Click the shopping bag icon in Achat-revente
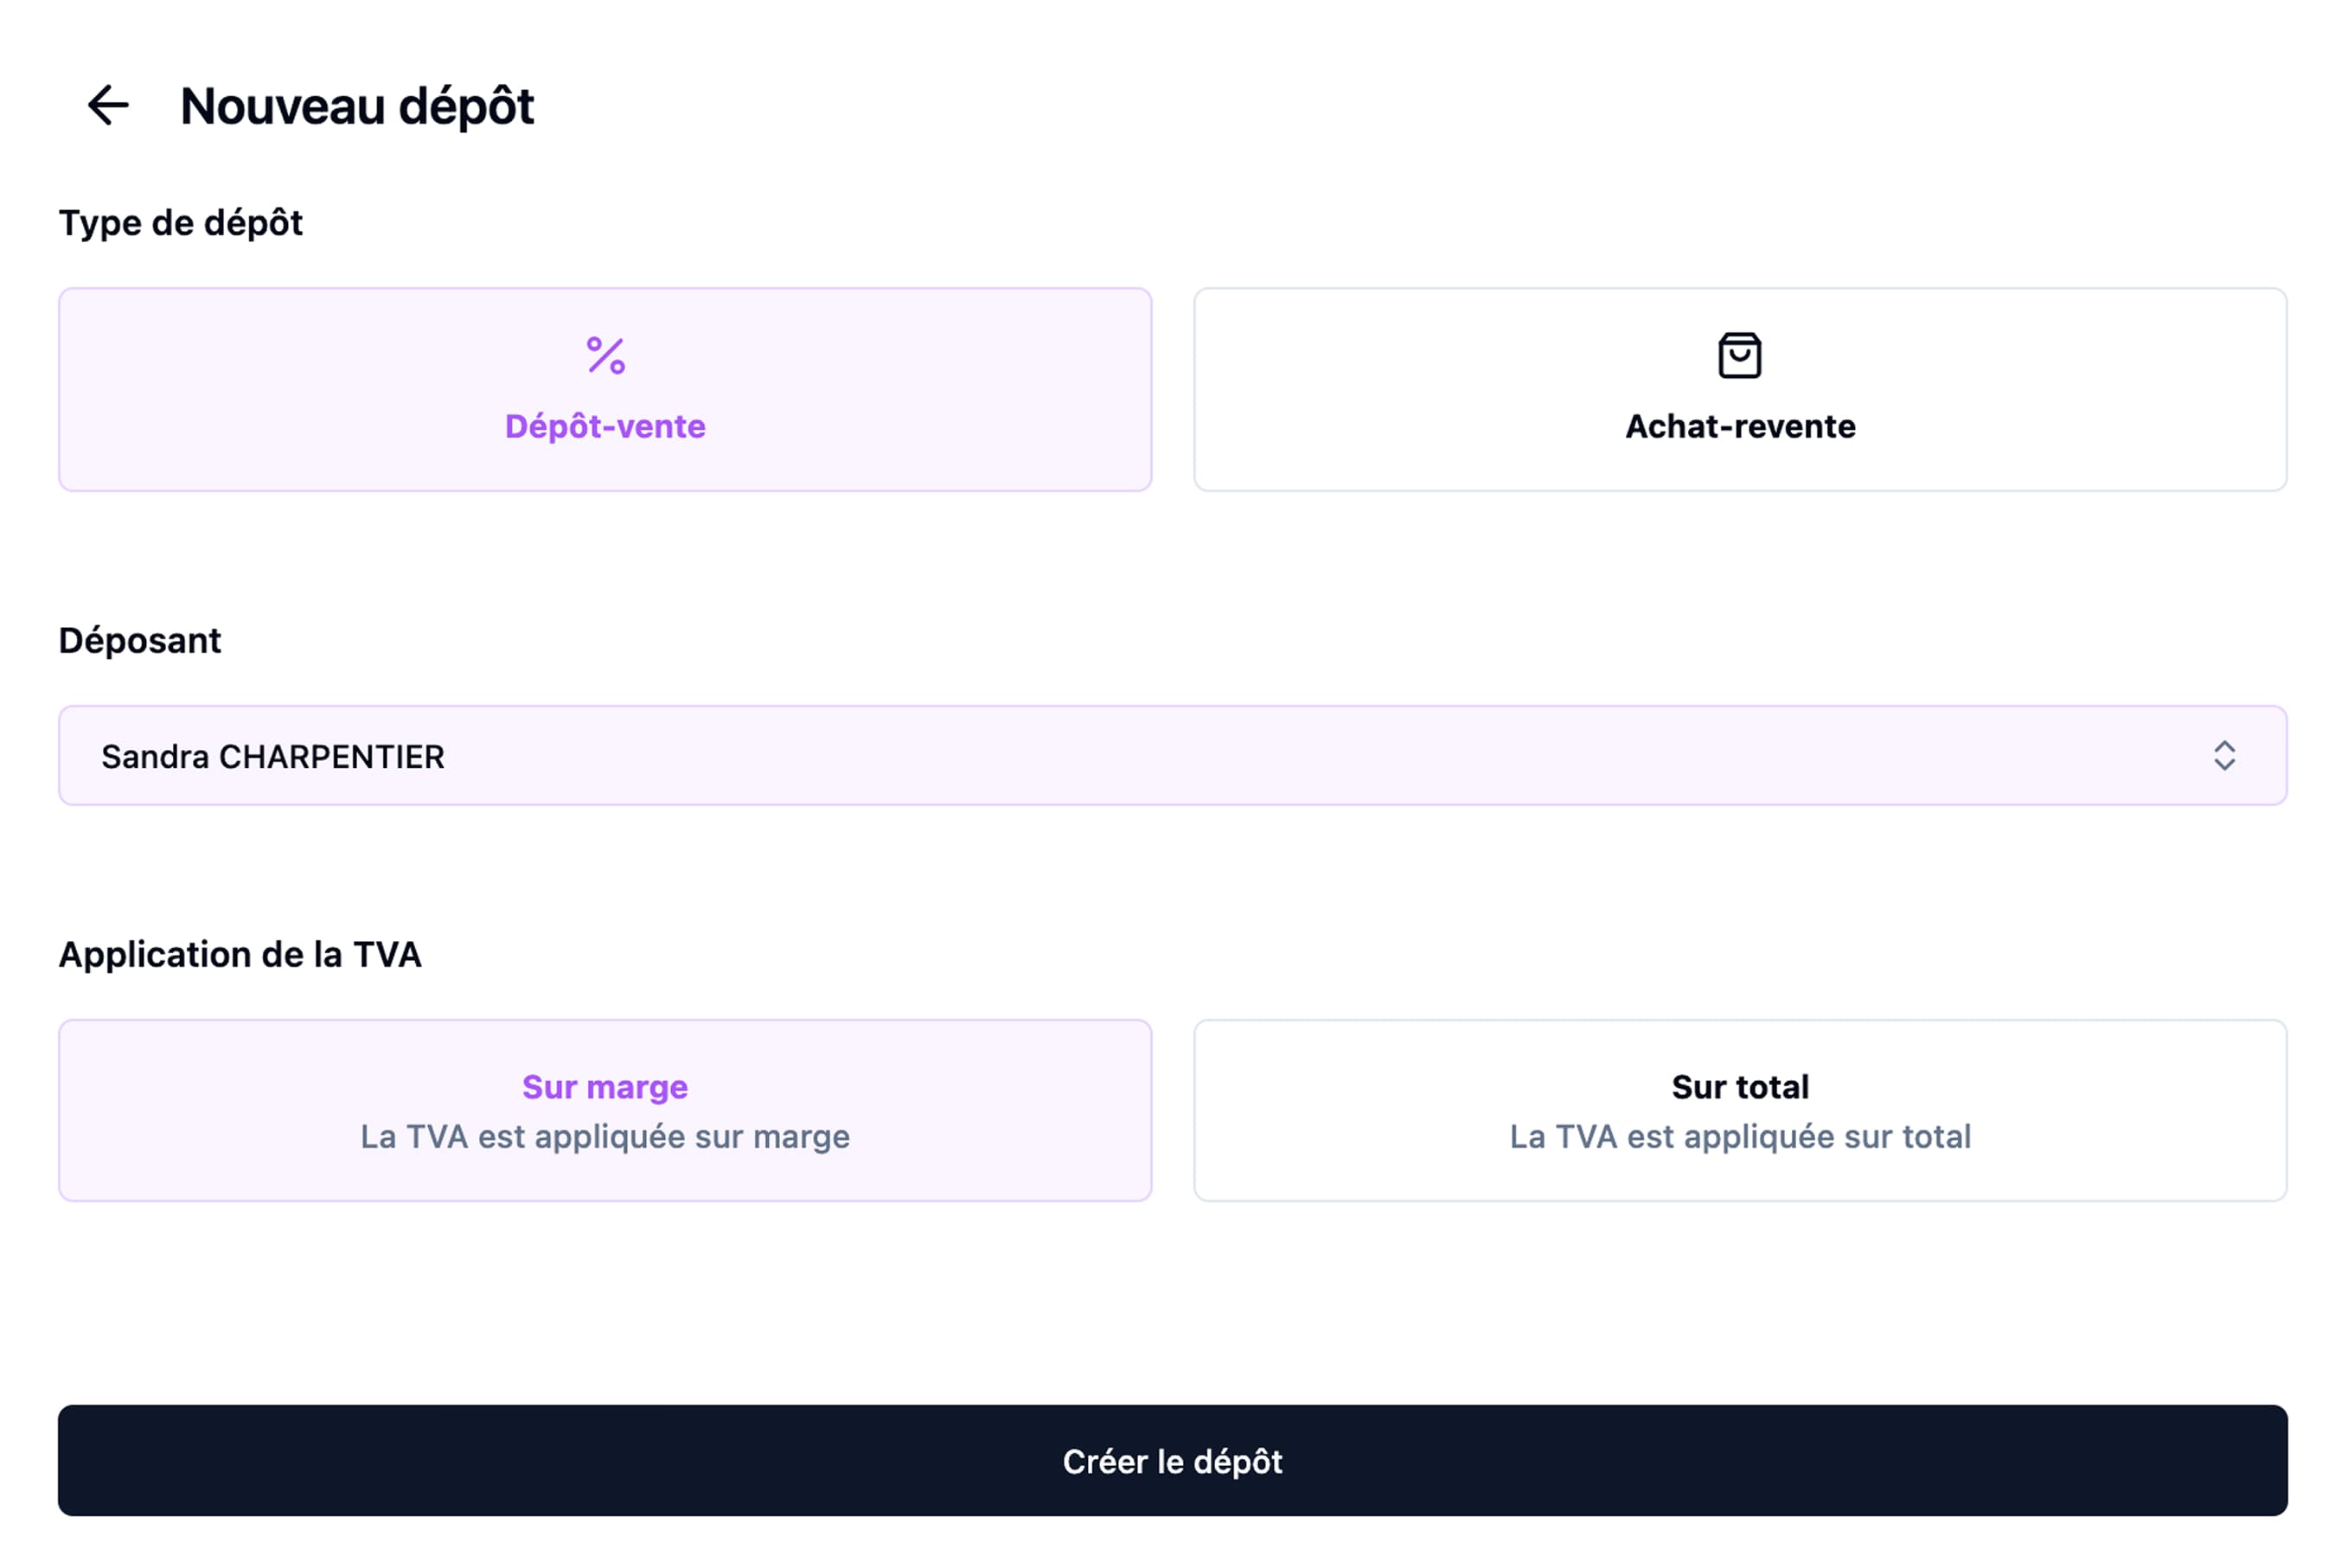This screenshot has height=1568, width=2341. tap(1739, 355)
